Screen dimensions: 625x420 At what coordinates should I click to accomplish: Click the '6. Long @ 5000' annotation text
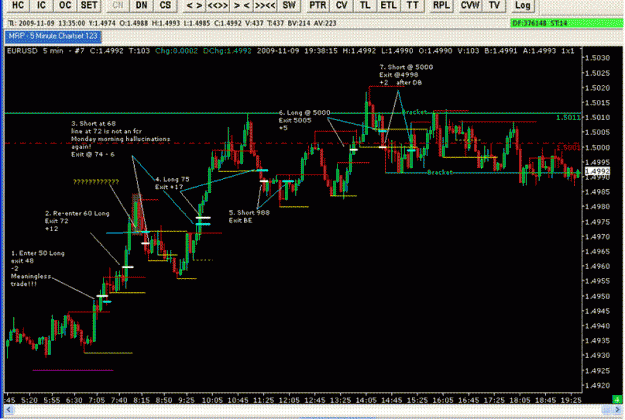[304, 113]
